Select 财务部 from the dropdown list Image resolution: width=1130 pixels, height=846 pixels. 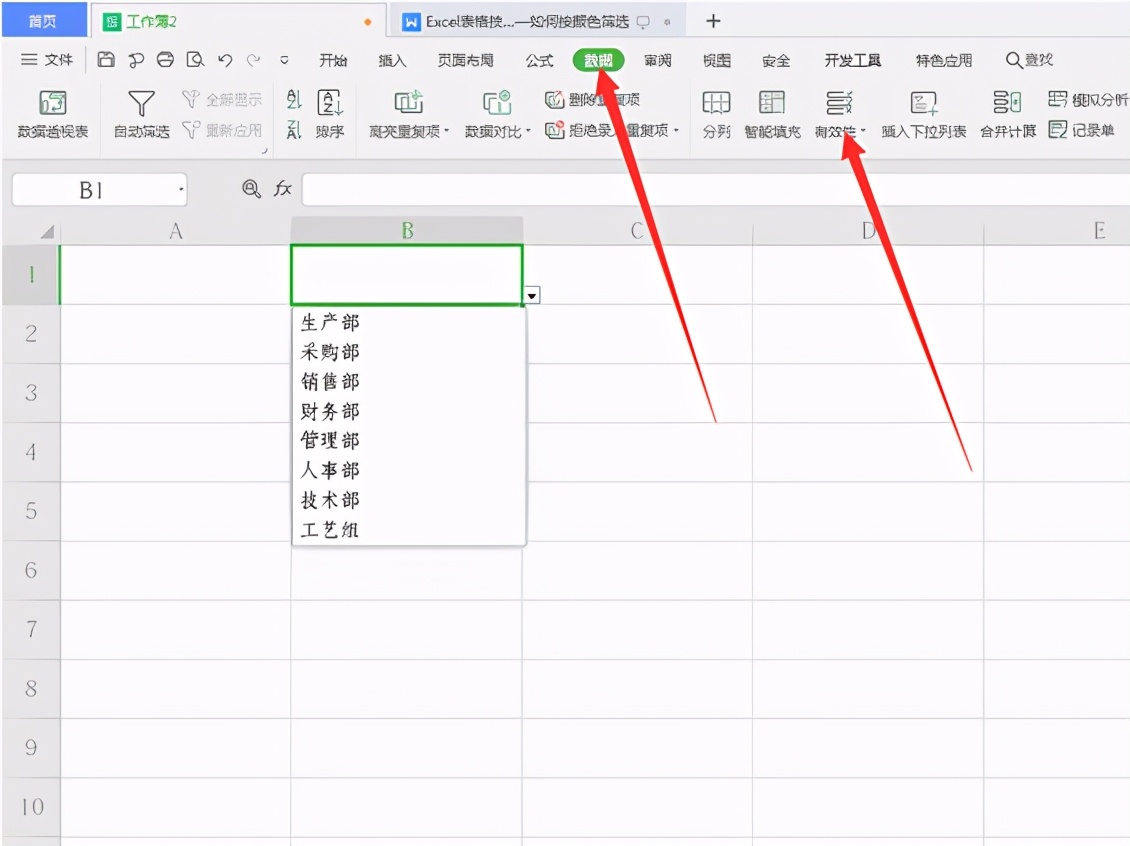point(330,411)
